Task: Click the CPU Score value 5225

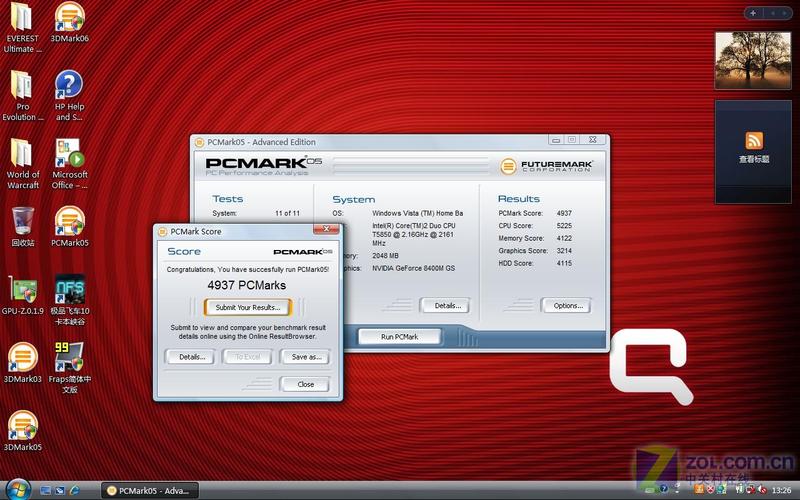Action: (564, 226)
